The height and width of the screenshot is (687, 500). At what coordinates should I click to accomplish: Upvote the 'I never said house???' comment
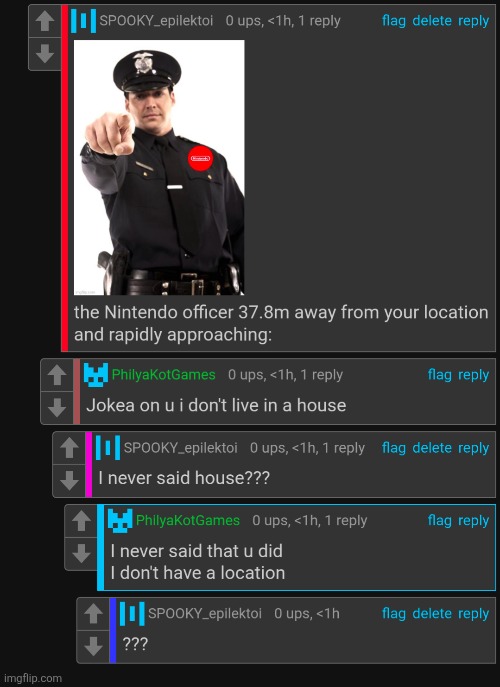point(69,448)
